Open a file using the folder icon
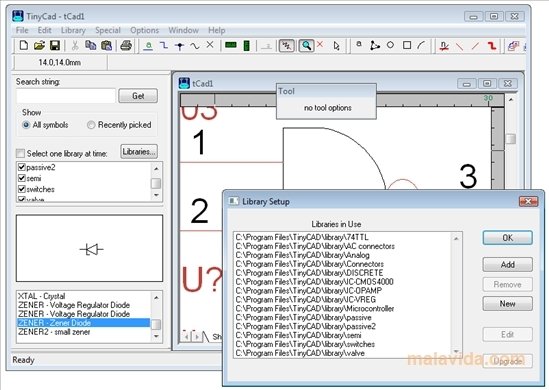Screen dimensions: 549x390 pyautogui.click(x=39, y=46)
